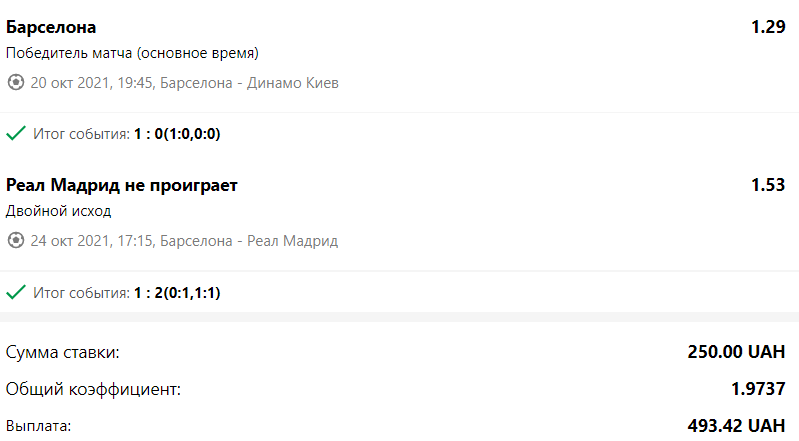Select the total odds value 1.9737
The height and width of the screenshot is (441, 799).
click(x=754, y=389)
